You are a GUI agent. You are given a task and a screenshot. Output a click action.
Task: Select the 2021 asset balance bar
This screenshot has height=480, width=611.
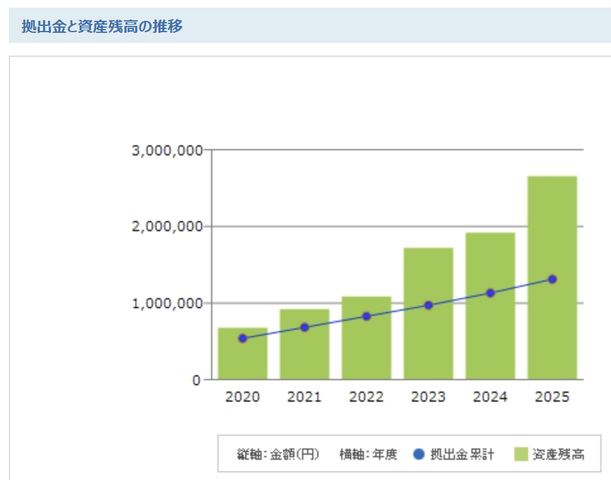click(305, 344)
